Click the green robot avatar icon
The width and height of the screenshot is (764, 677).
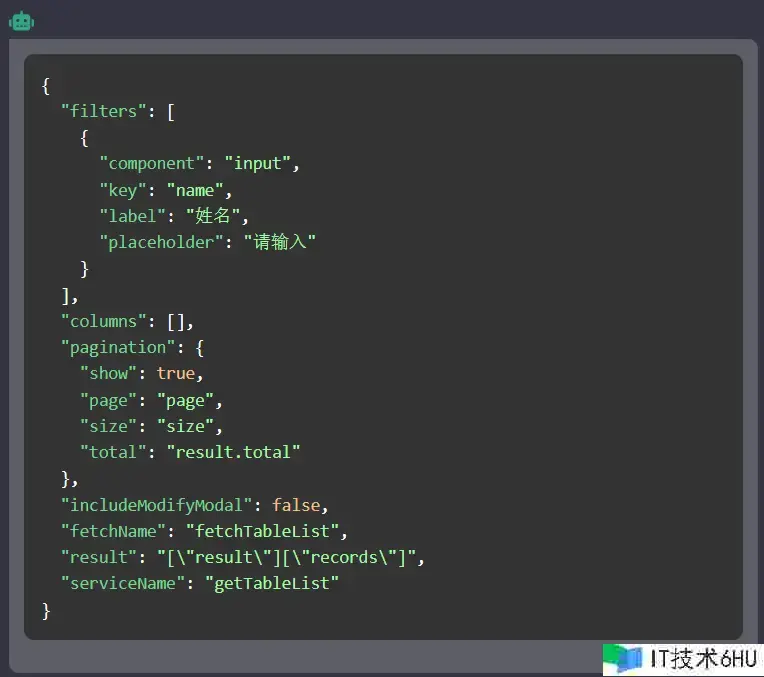point(21,21)
